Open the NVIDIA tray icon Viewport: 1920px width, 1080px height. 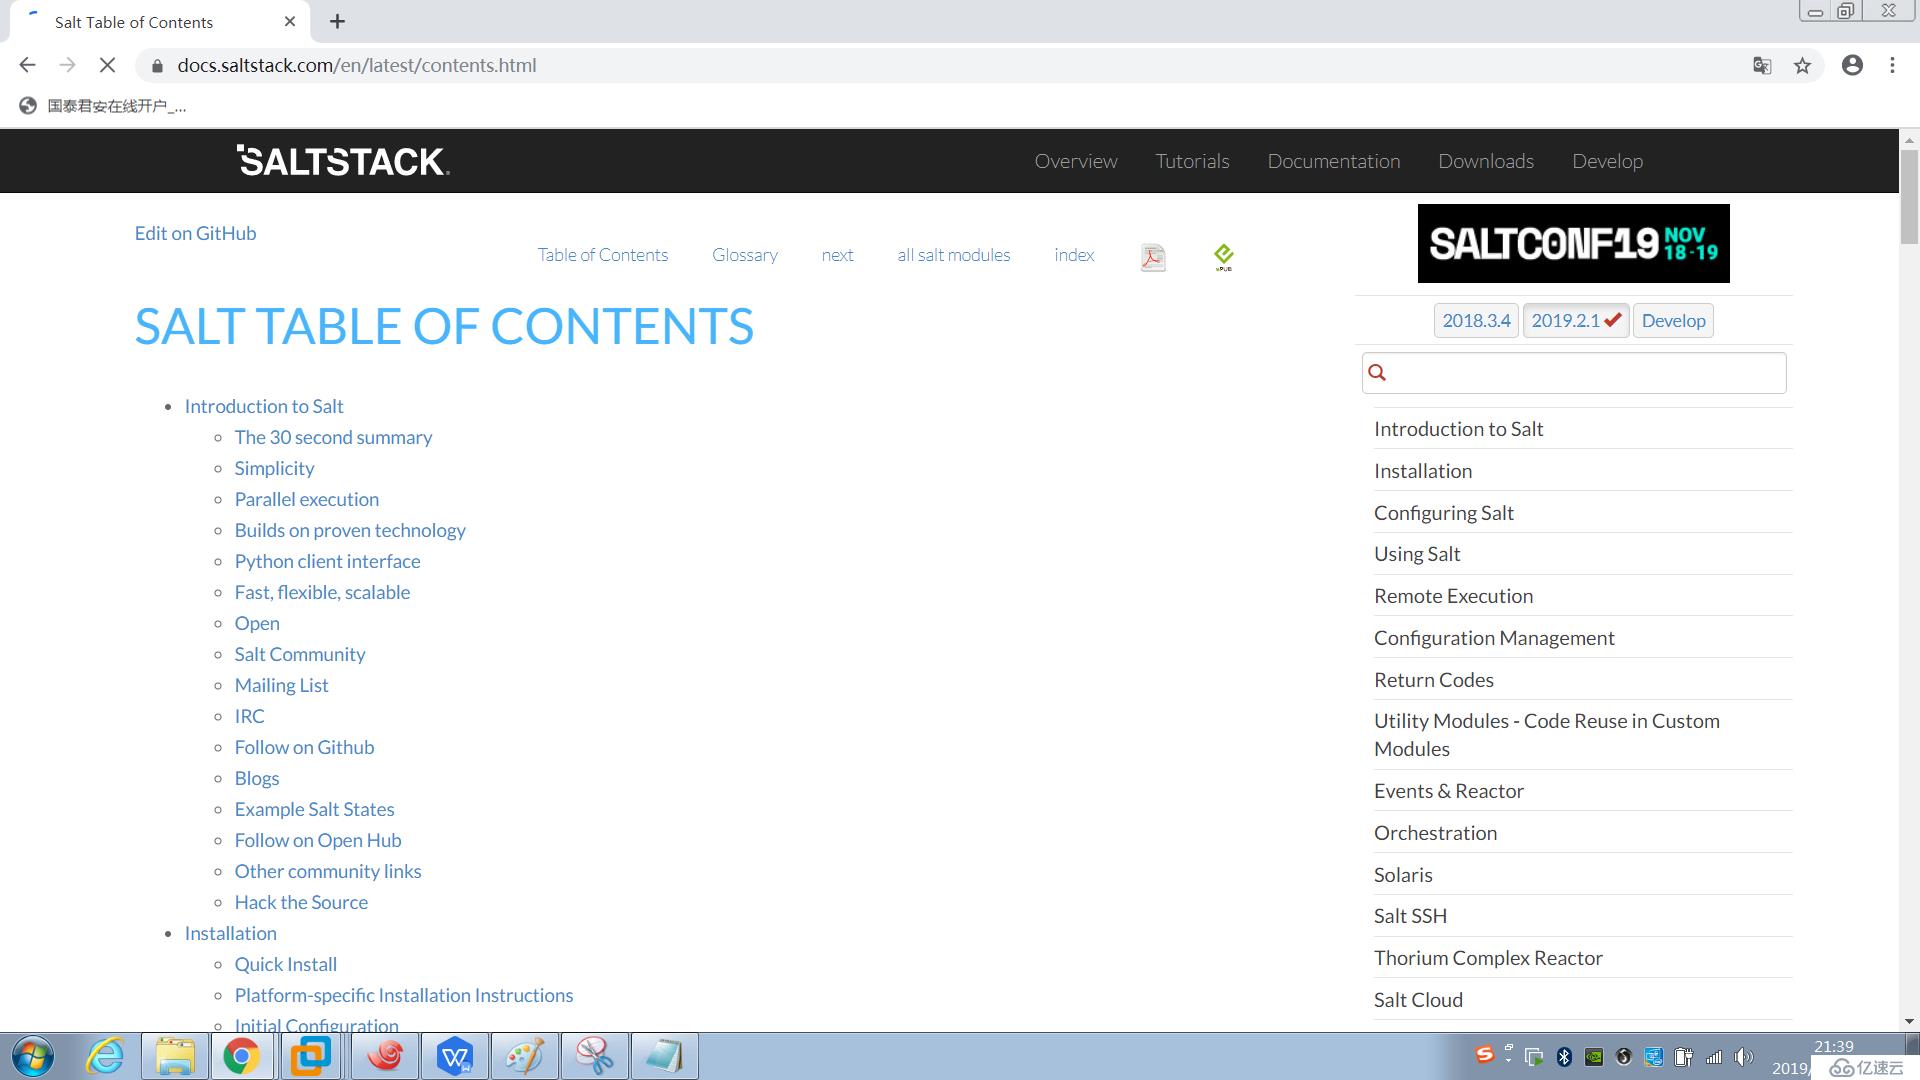pyautogui.click(x=1594, y=1057)
